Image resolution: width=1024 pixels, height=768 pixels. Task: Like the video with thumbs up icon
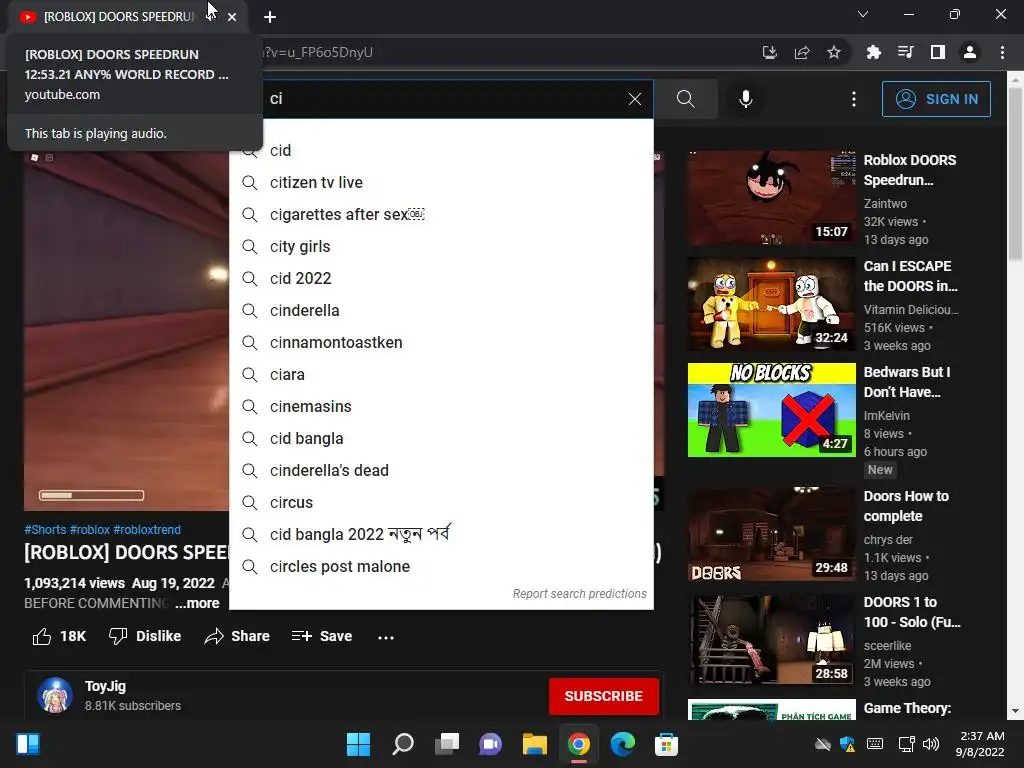(x=42, y=636)
